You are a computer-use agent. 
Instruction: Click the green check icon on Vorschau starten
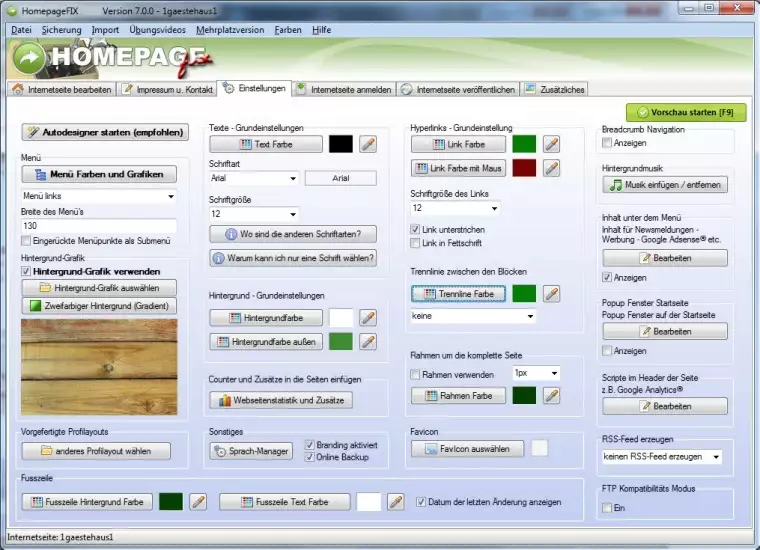643,112
